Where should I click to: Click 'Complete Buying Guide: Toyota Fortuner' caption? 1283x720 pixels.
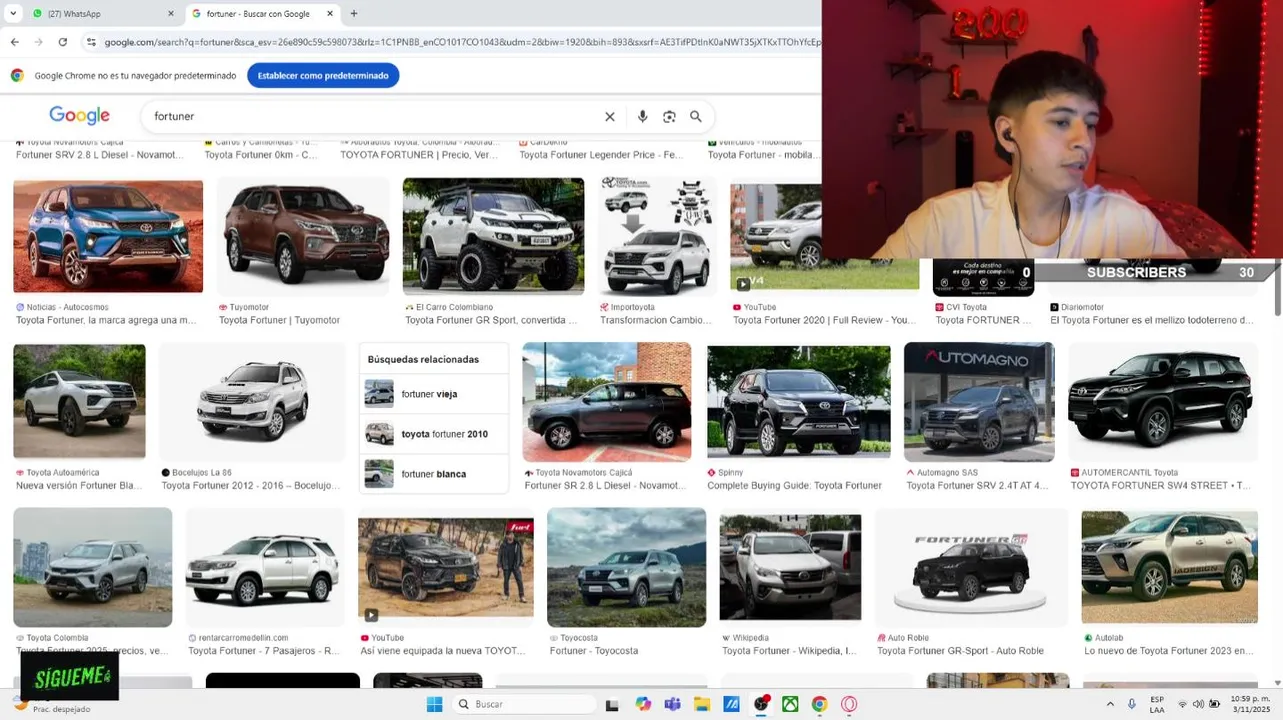(x=794, y=485)
